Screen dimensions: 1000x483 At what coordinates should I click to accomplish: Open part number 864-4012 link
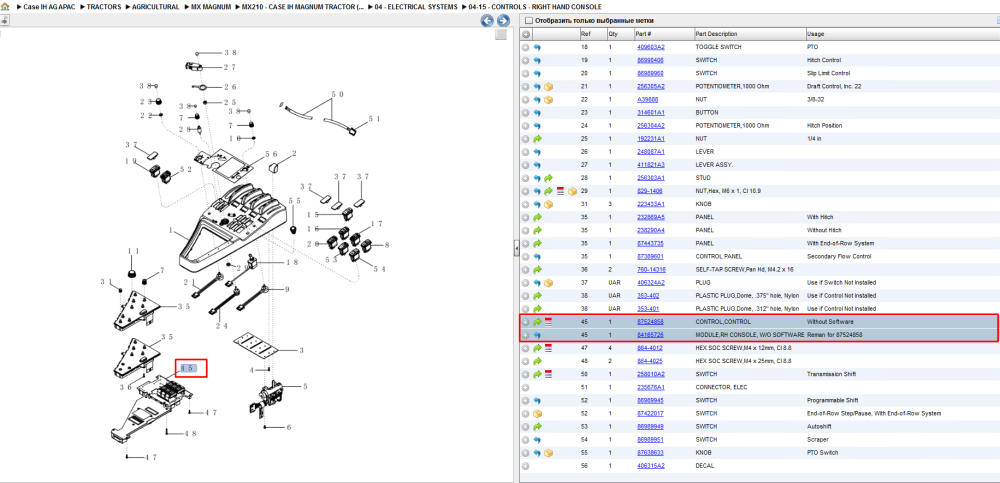(x=649, y=348)
